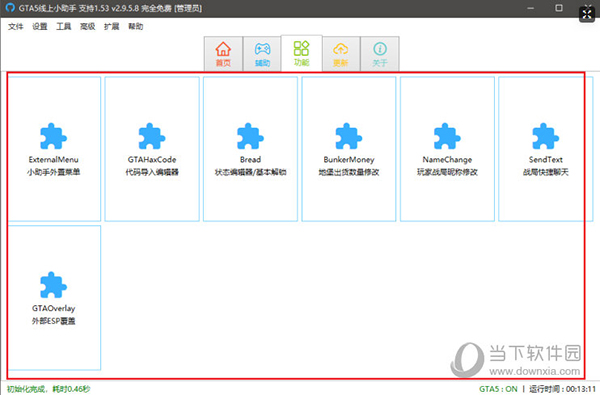Switch to the 更新 cloud update tab

point(341,54)
